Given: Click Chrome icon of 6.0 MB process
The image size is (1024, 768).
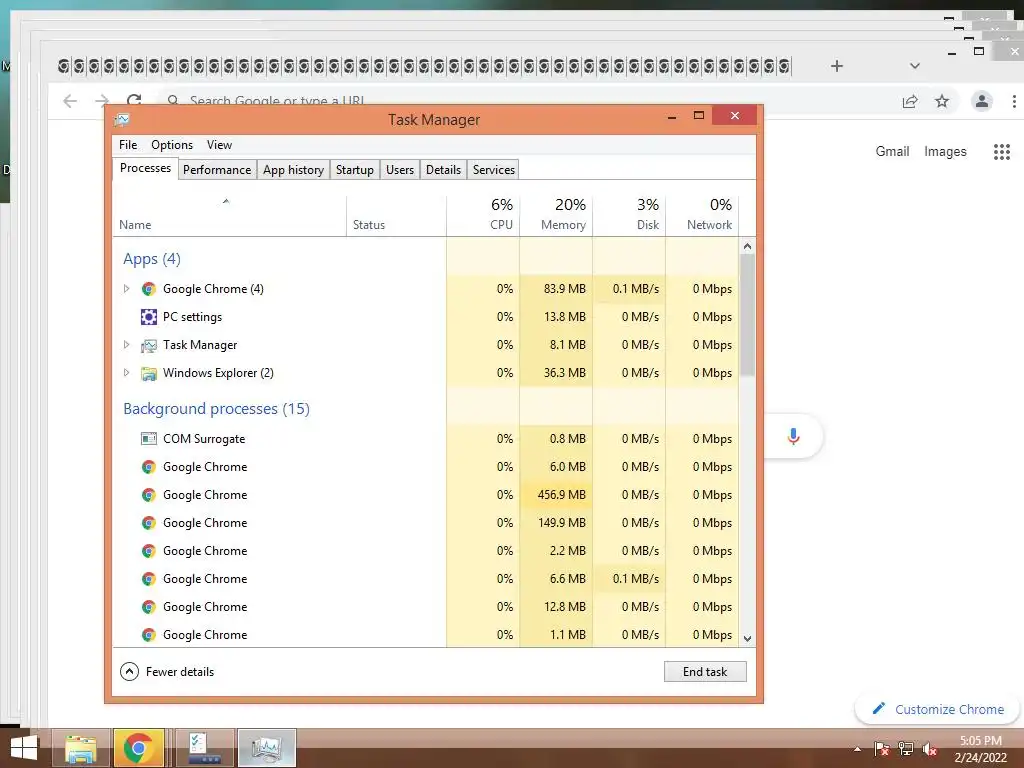Looking at the screenshot, I should coord(149,467).
